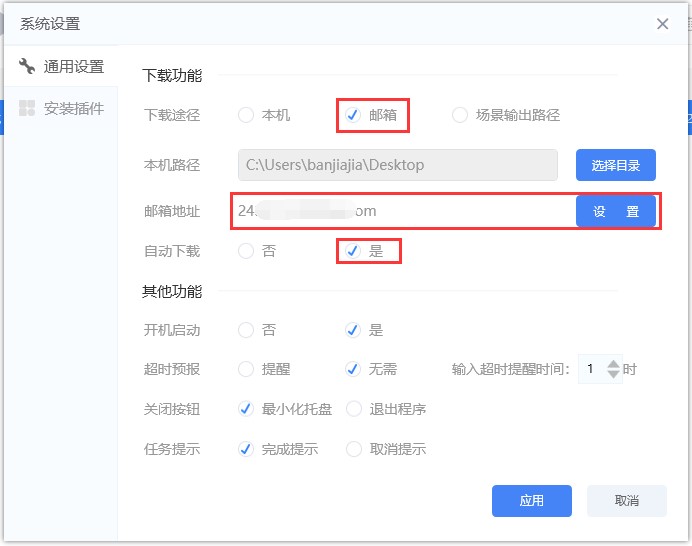Decrease timeout hours with down arrow

click(613, 374)
